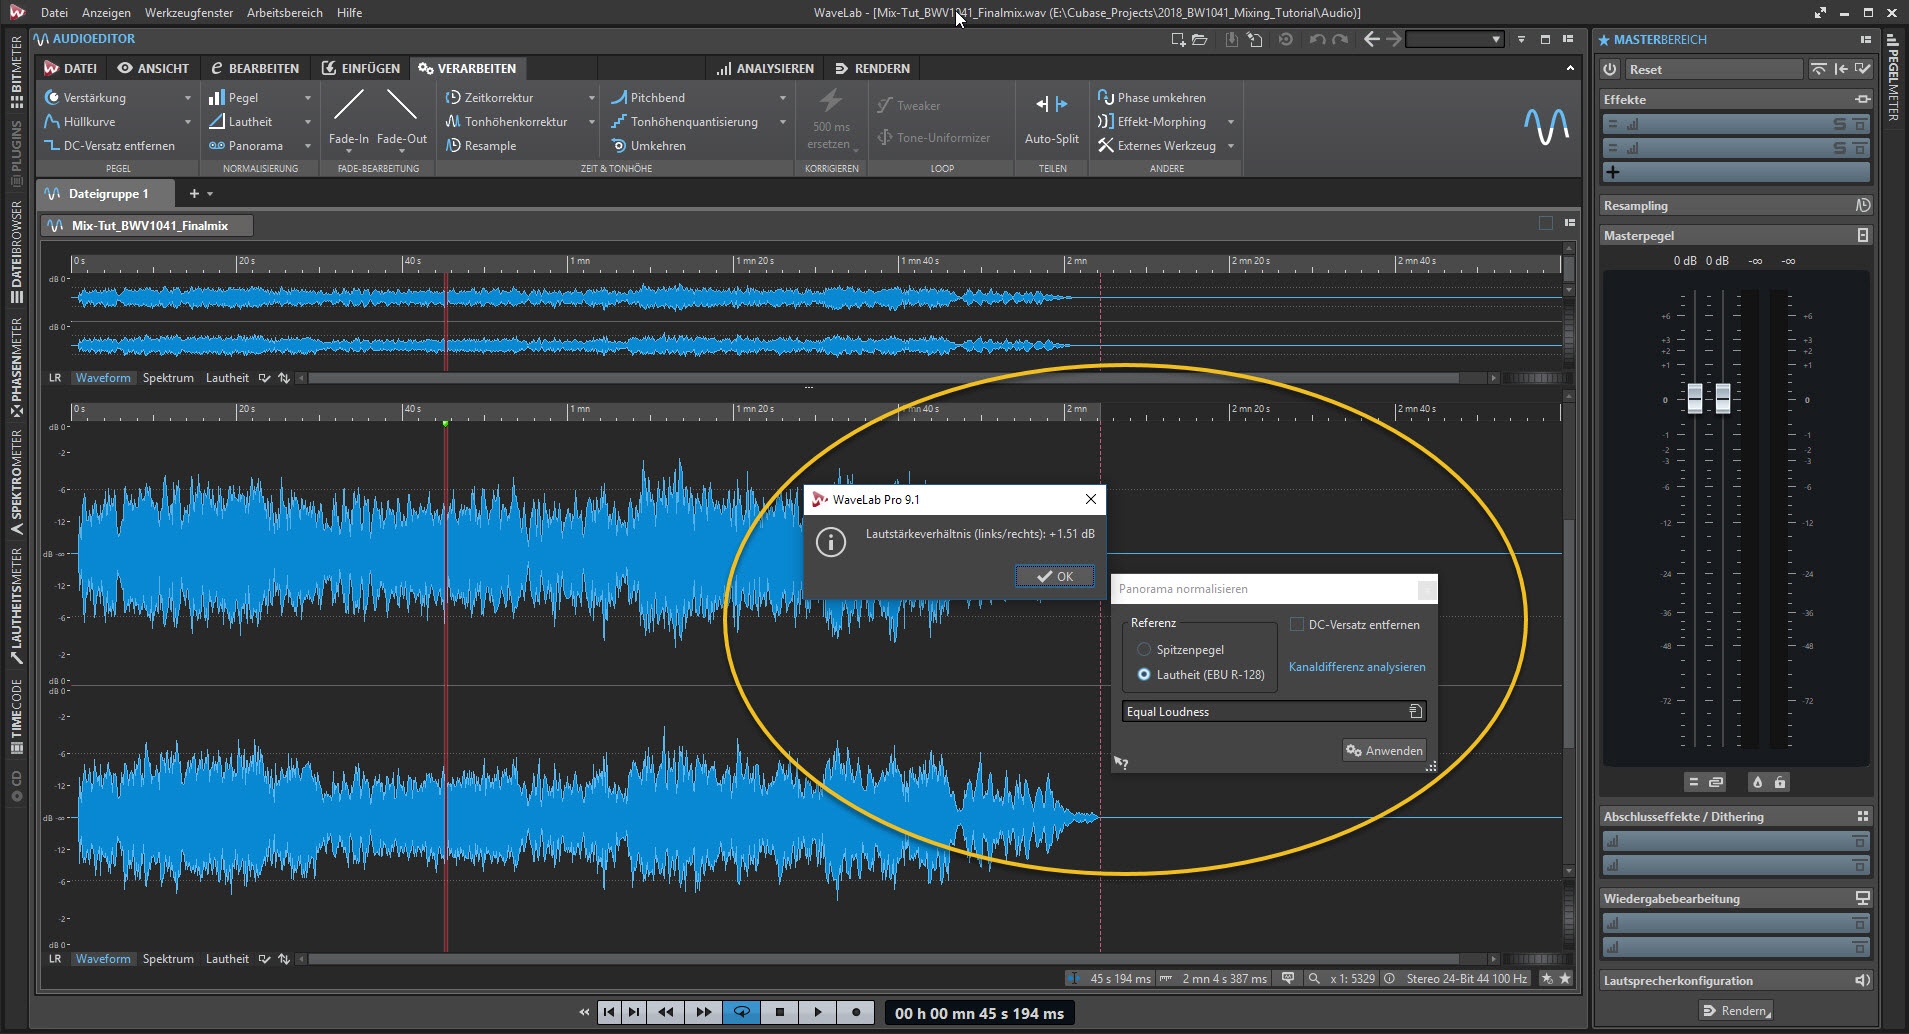The height and width of the screenshot is (1034, 1909).
Task: Click the fast-forward transport button
Action: [x=704, y=1012]
